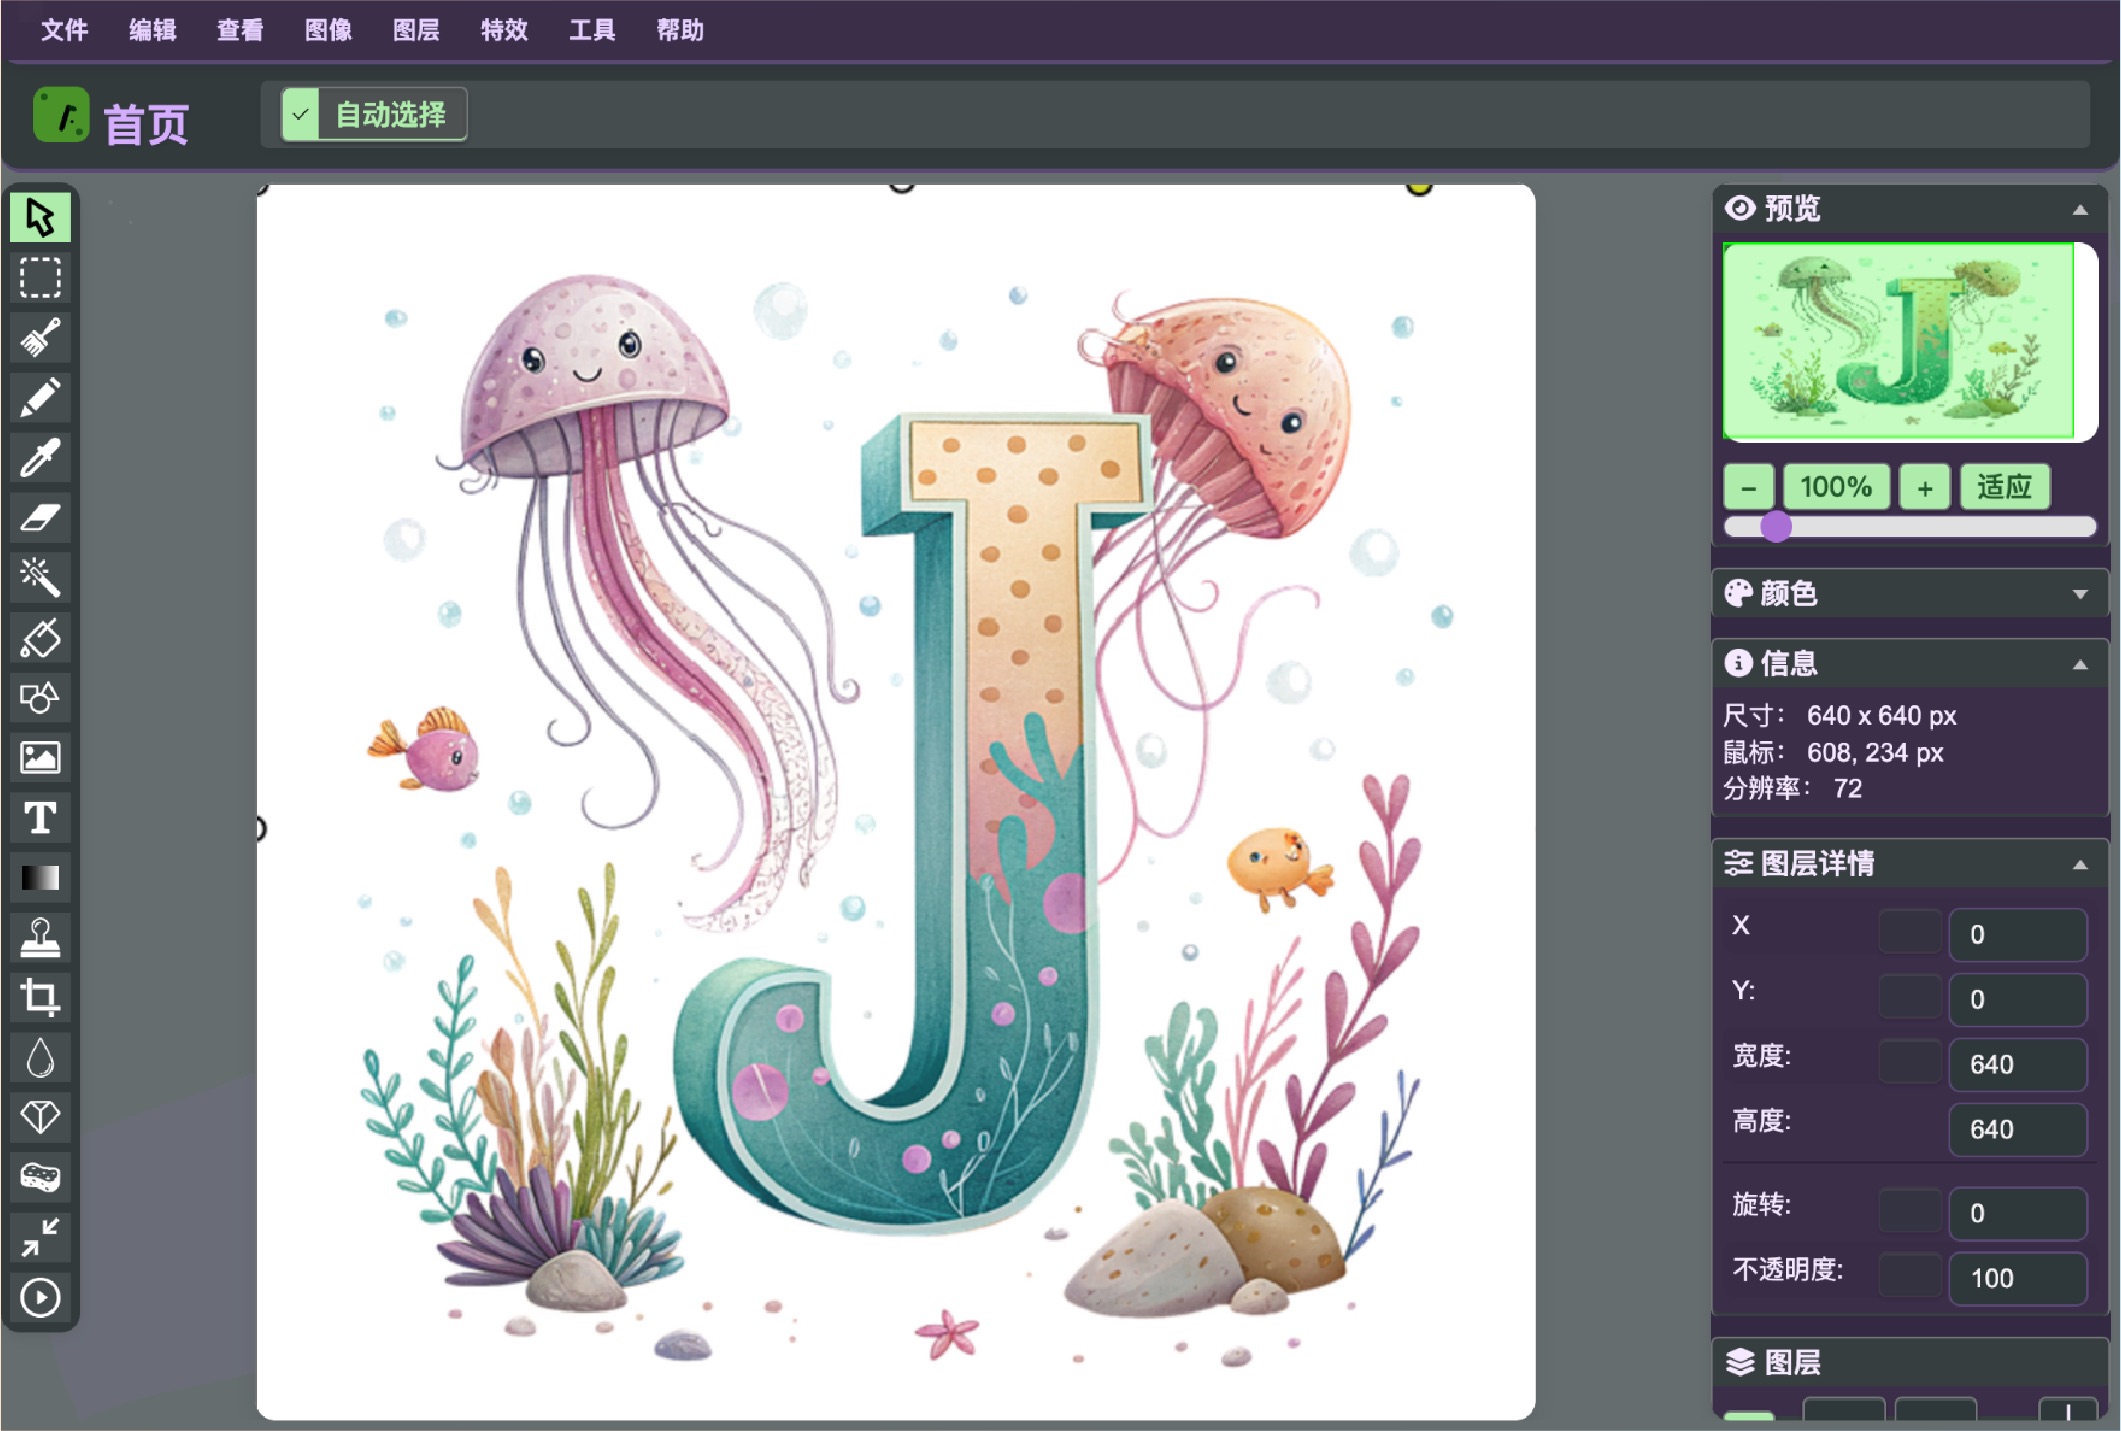Select the Eraser tool
This screenshot has height=1431, width=2121.
40,518
